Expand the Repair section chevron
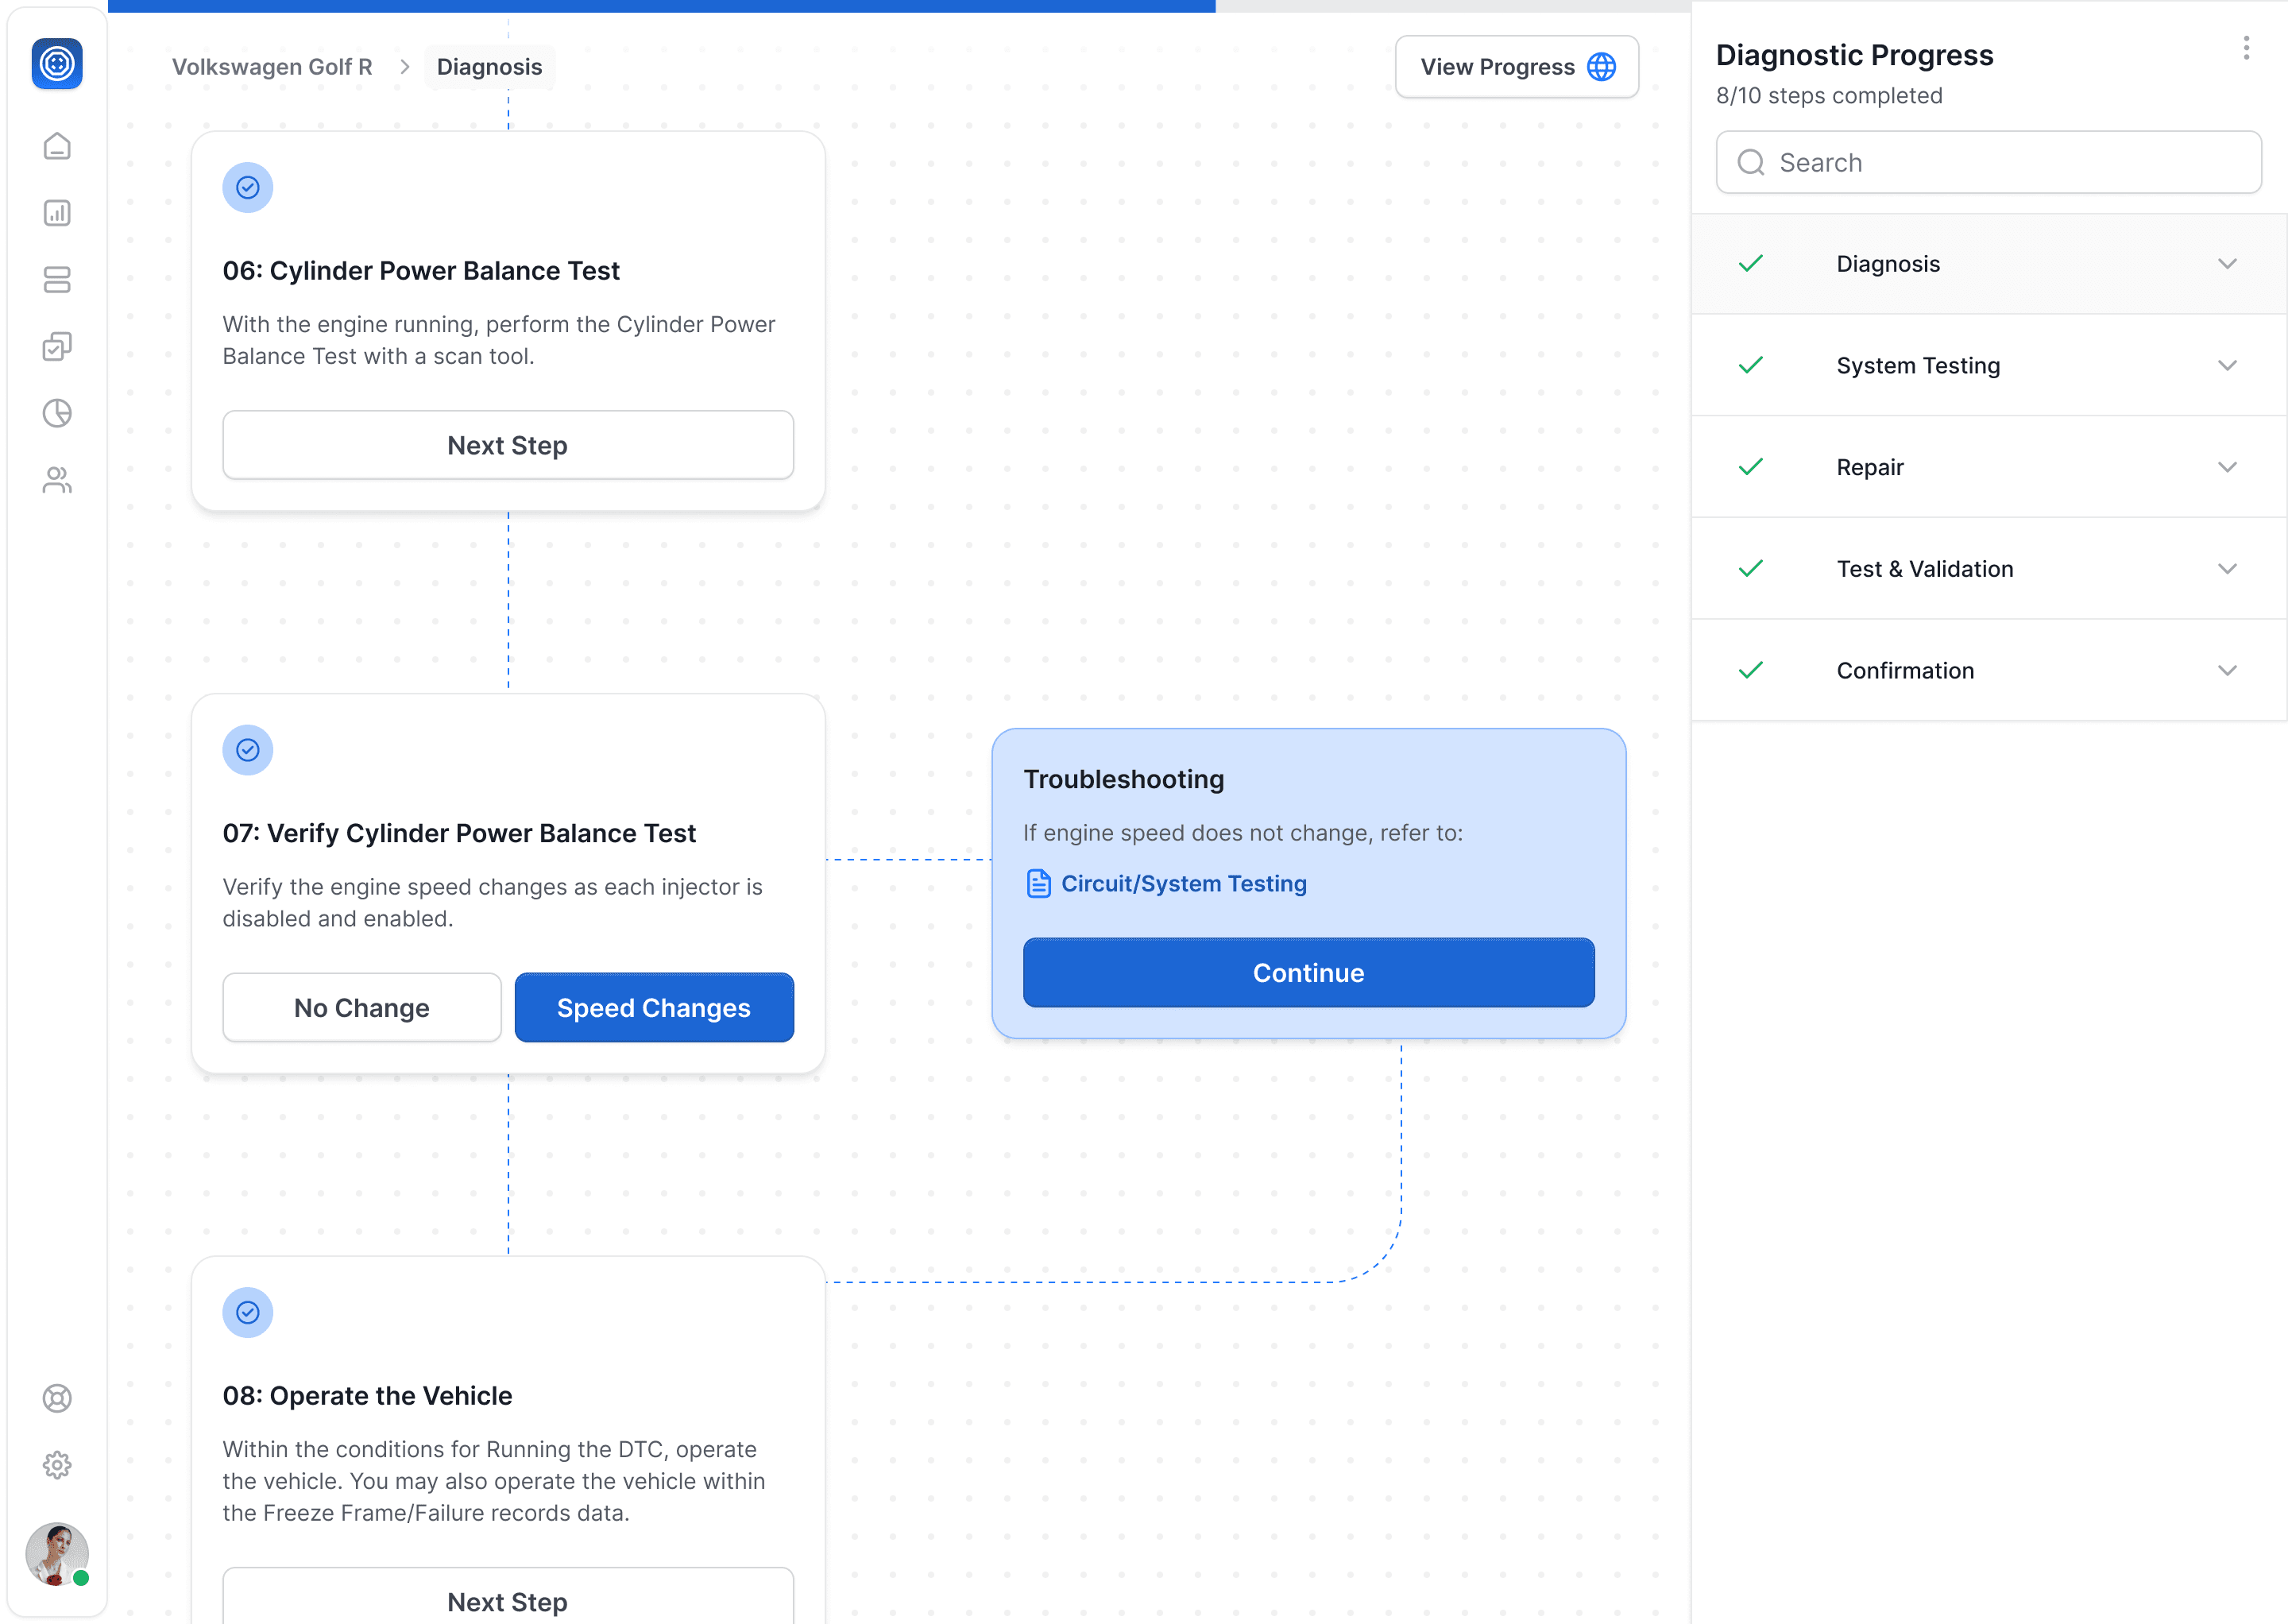The width and height of the screenshot is (2288, 1624). click(x=2227, y=467)
